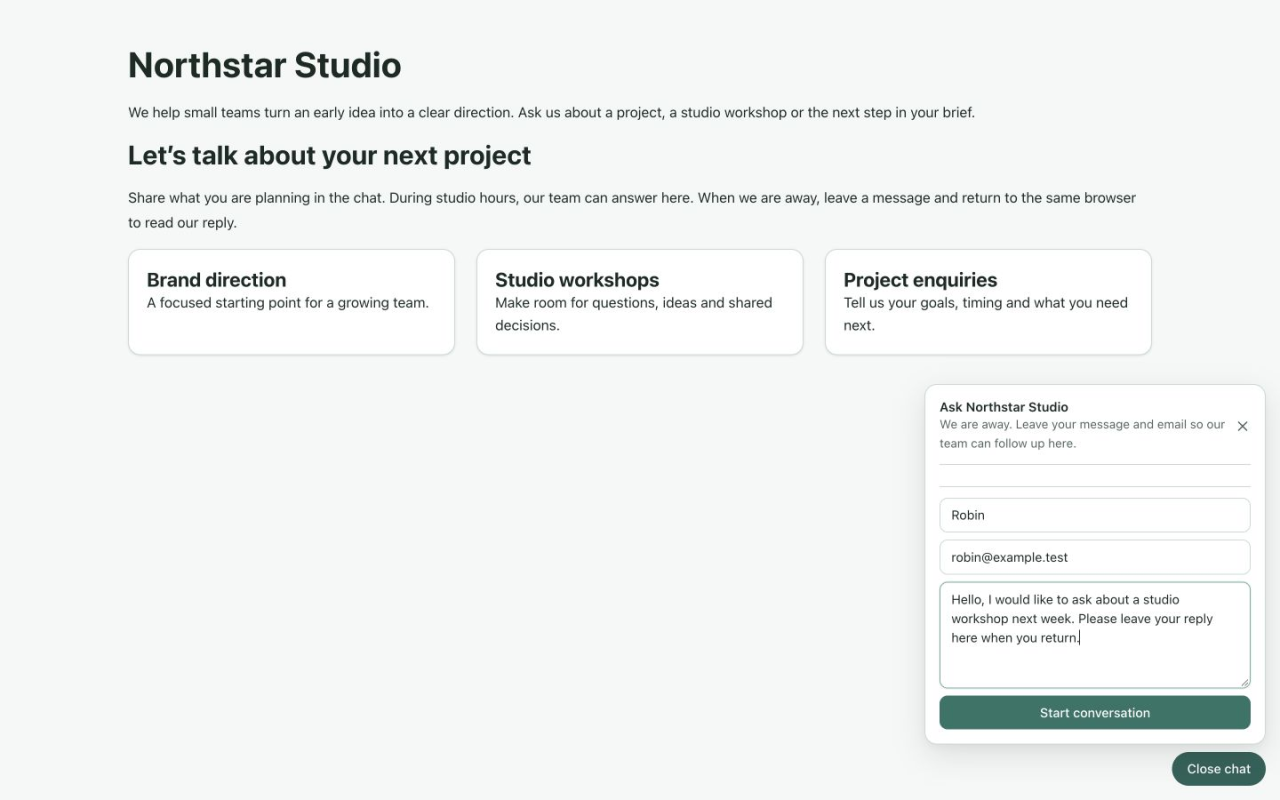This screenshot has width=1280, height=800.
Task: Select the Project enquiries card heading
Action: point(920,280)
